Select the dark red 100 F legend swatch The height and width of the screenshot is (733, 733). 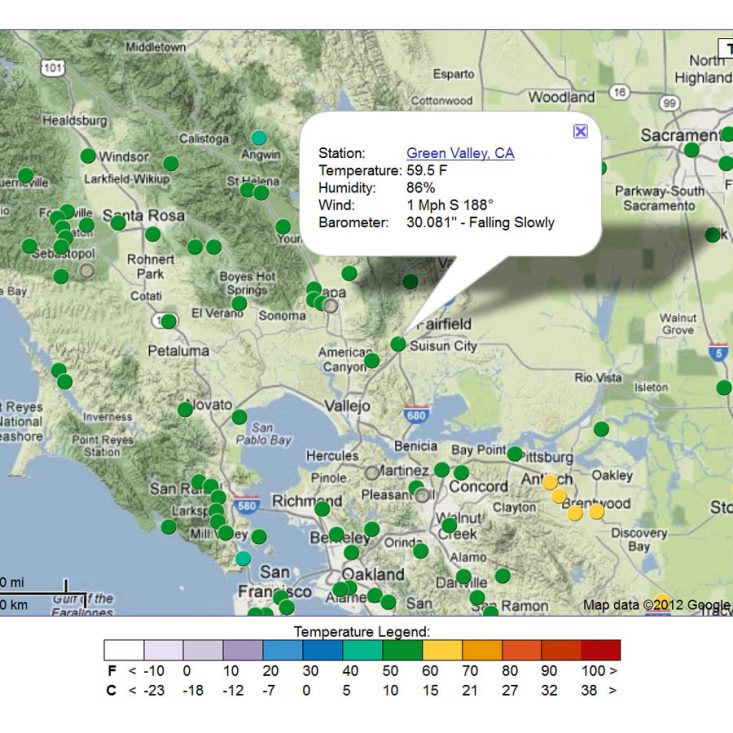coord(601,650)
